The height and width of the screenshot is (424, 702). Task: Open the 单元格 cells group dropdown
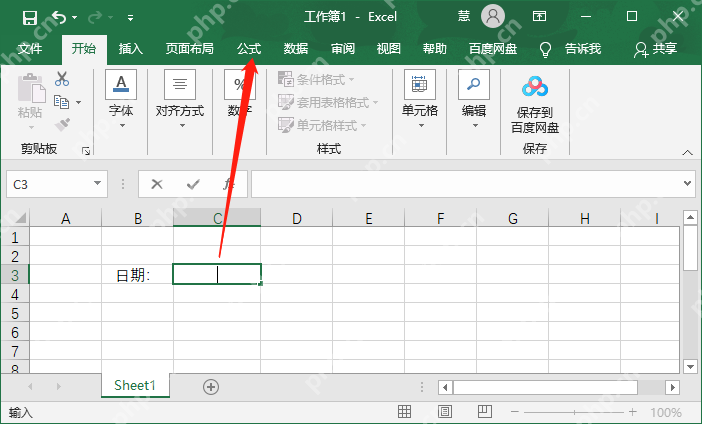(x=420, y=100)
